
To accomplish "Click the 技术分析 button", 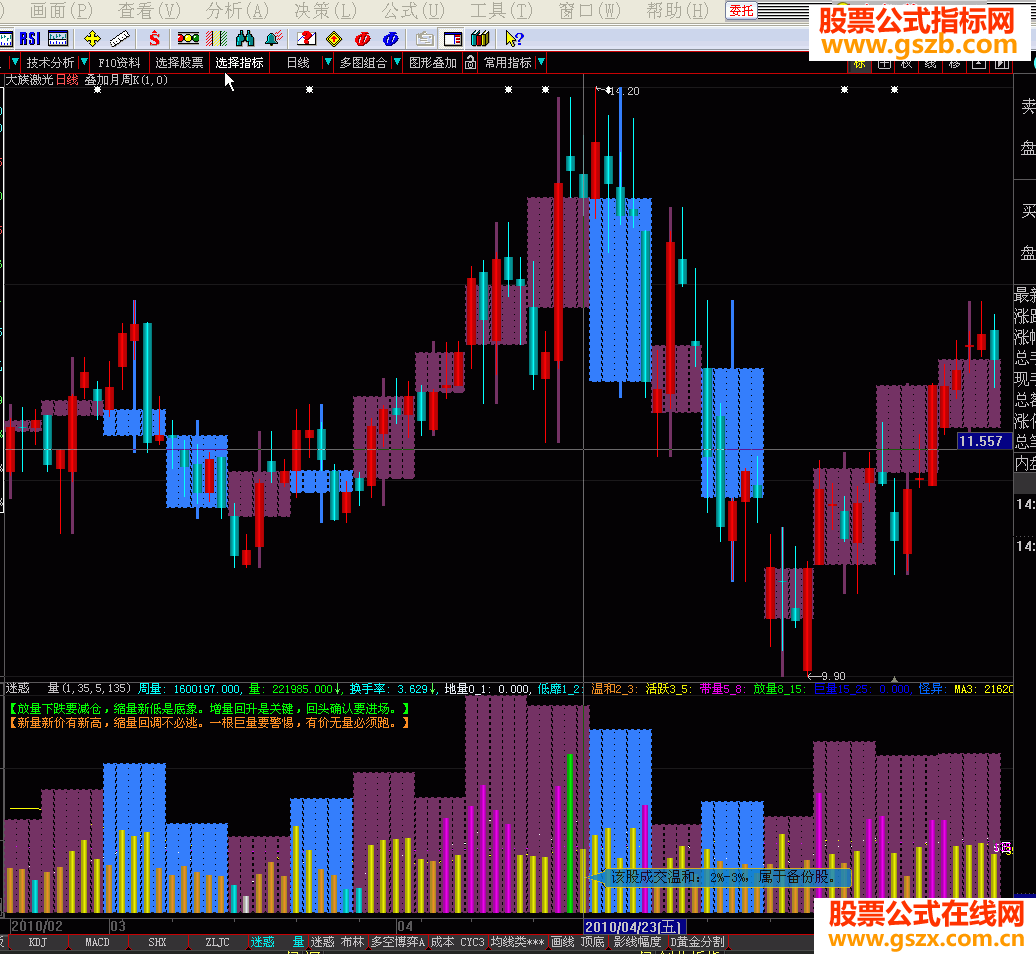I will coord(50,63).
